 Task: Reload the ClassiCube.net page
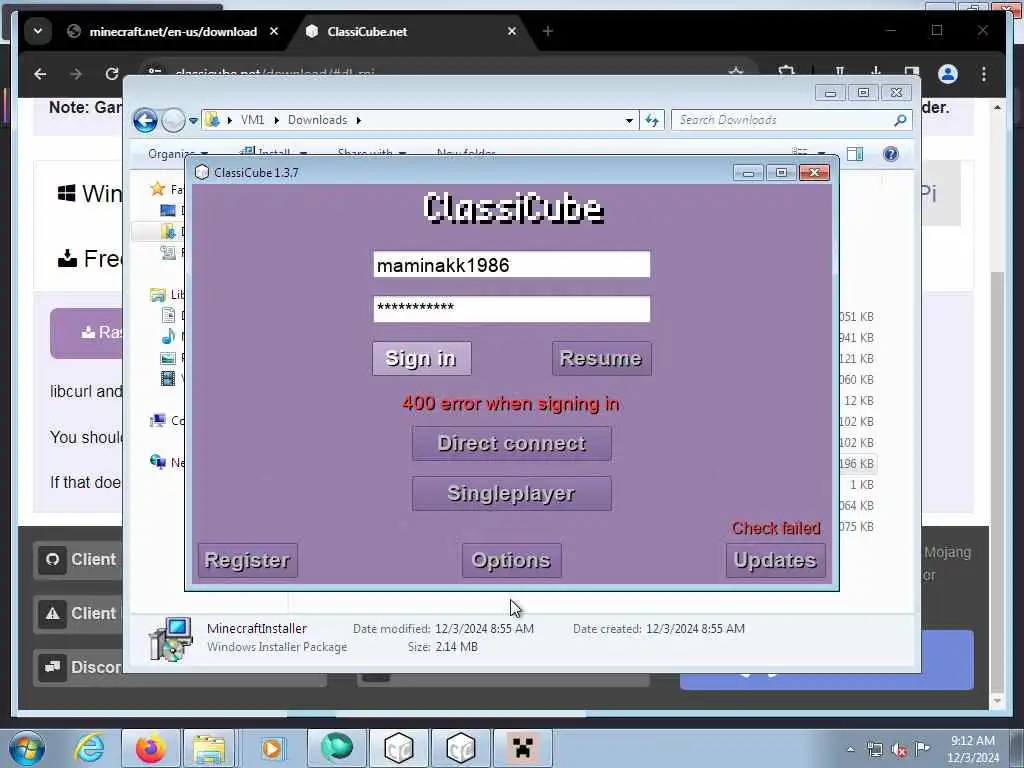[x=112, y=74]
